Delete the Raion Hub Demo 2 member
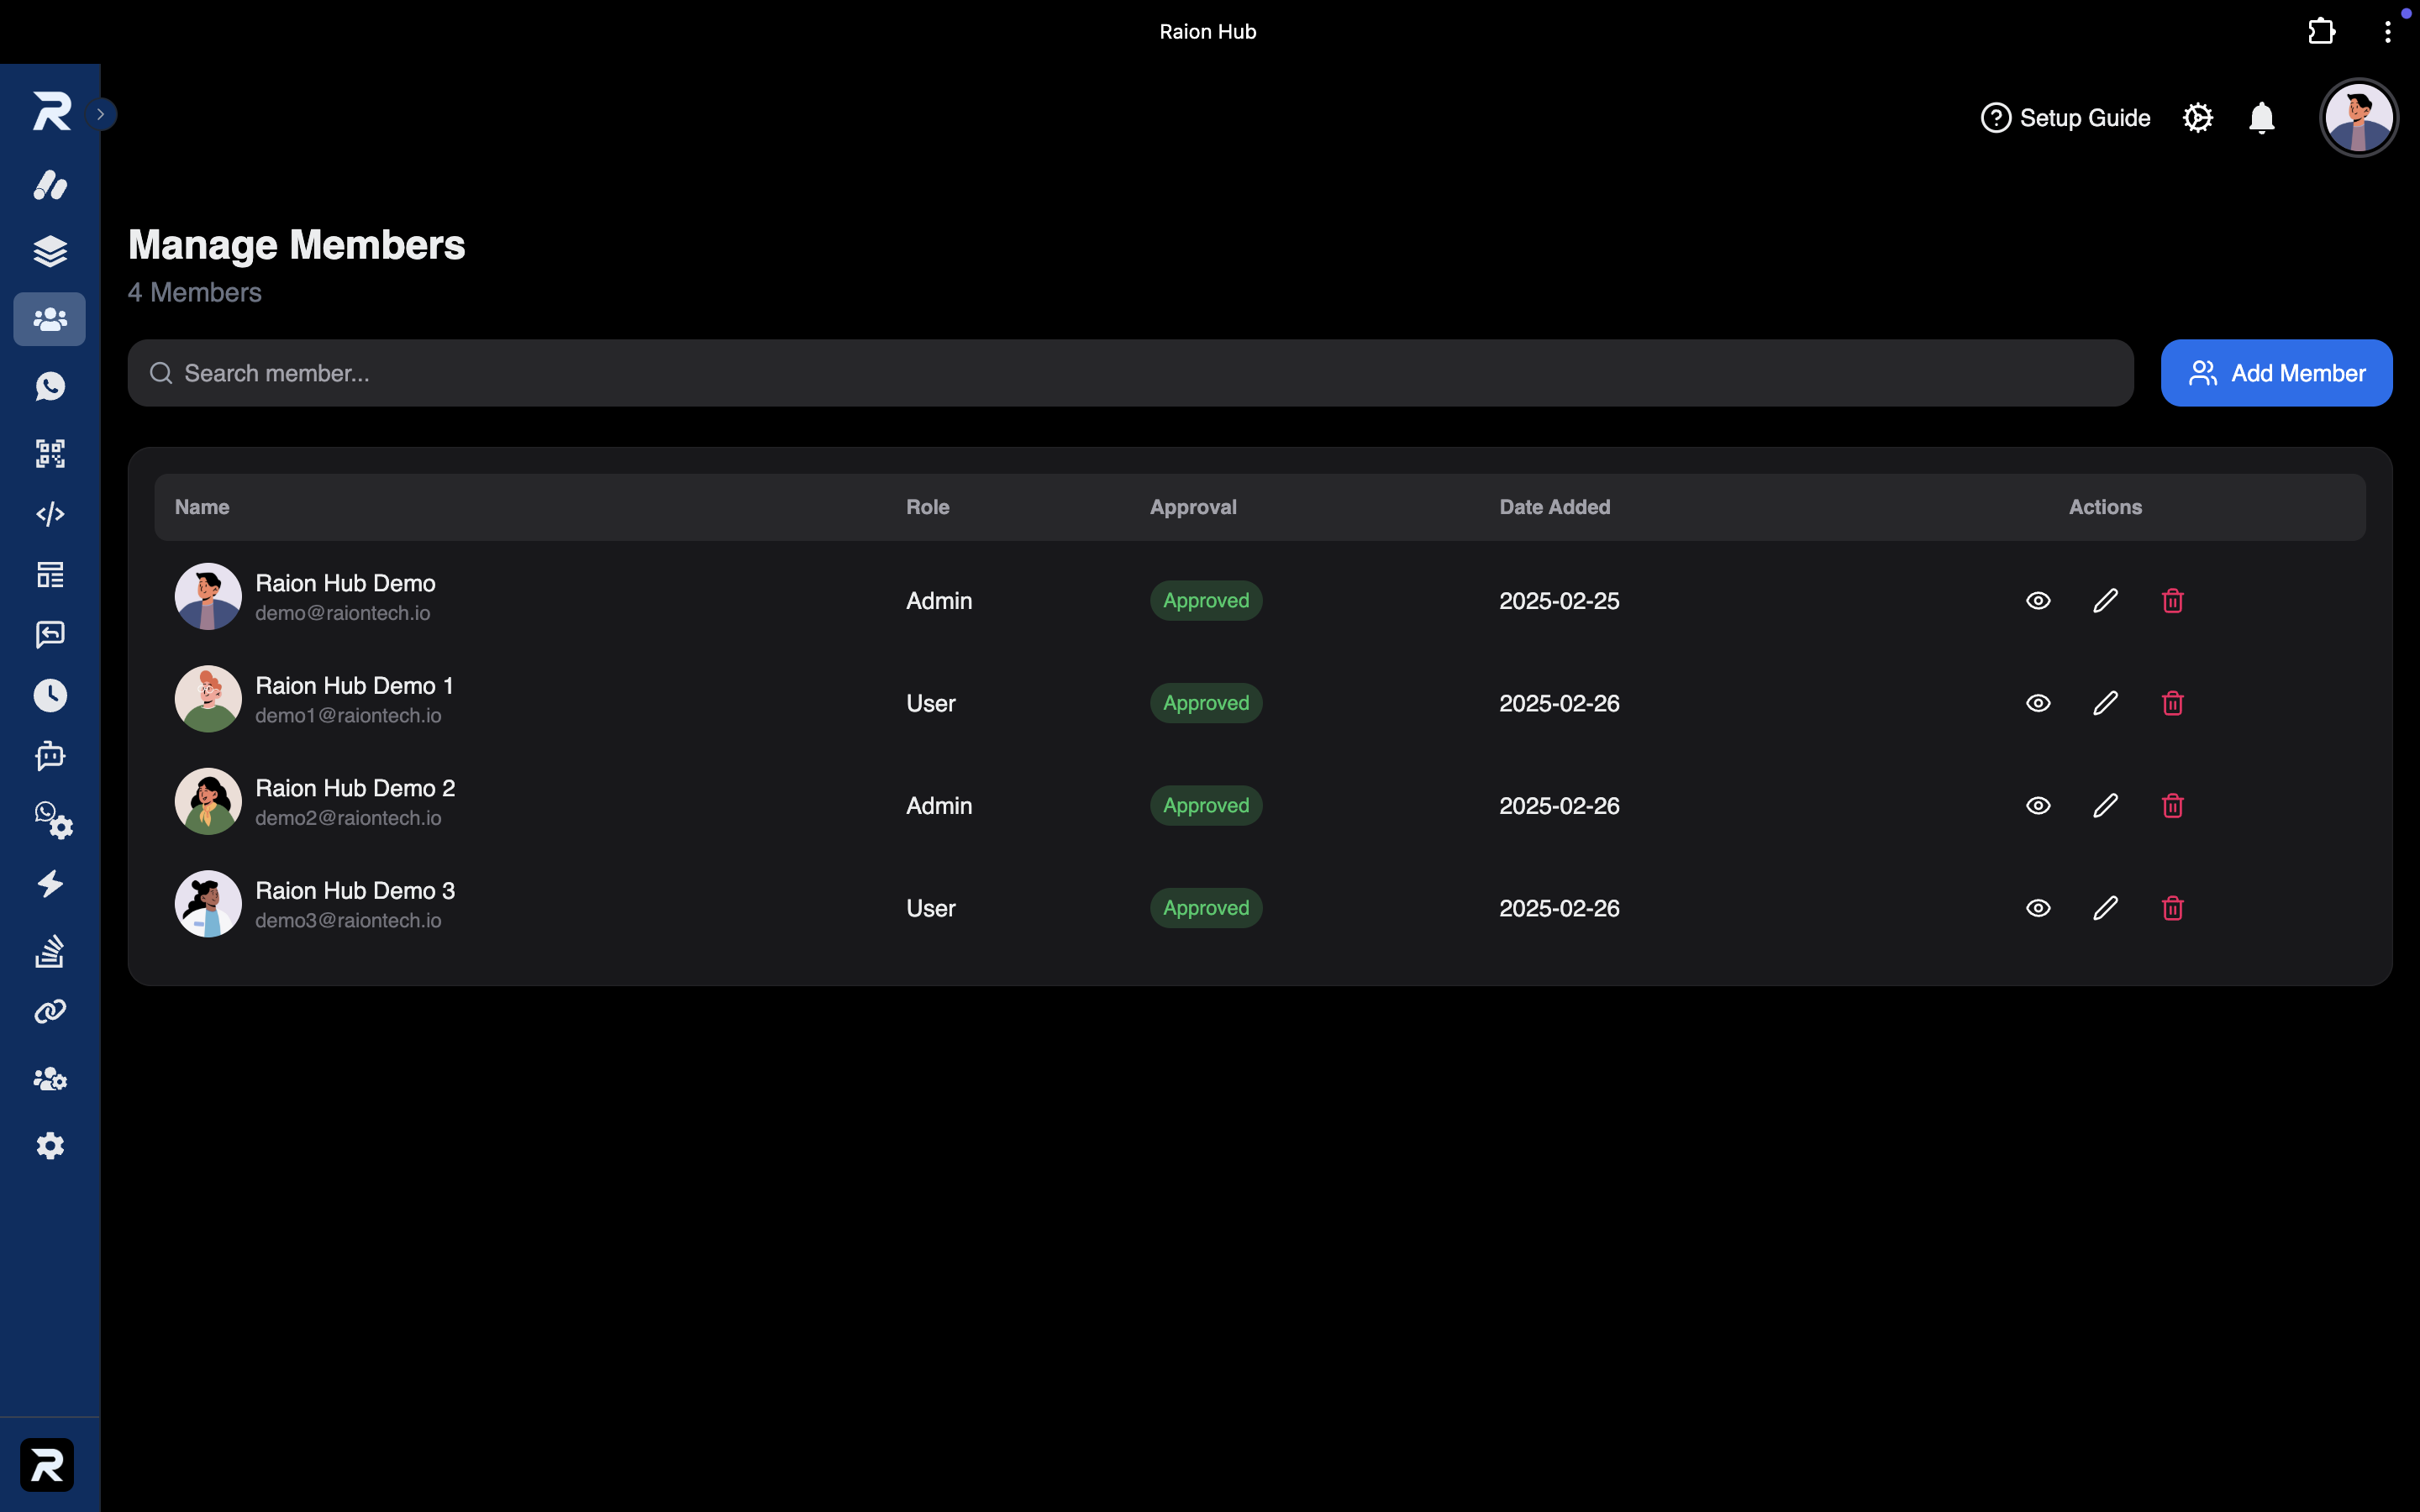The width and height of the screenshot is (2420, 1512). pyautogui.click(x=2172, y=806)
